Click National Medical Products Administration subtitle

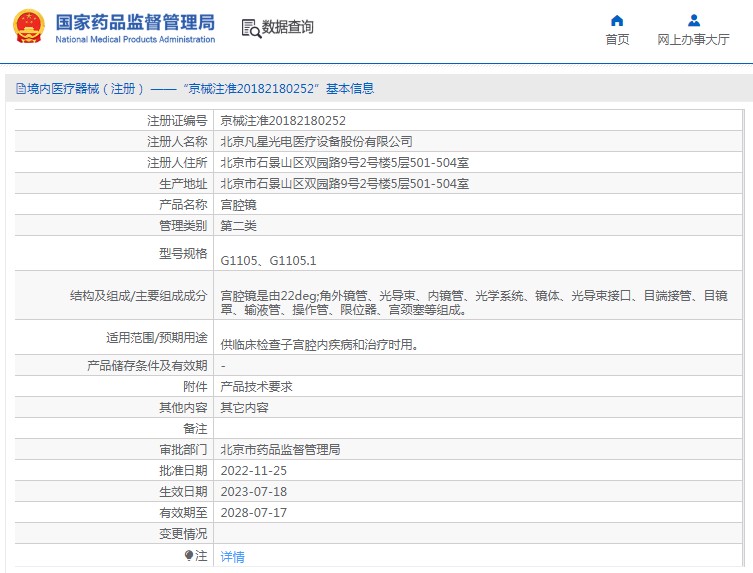tap(135, 39)
